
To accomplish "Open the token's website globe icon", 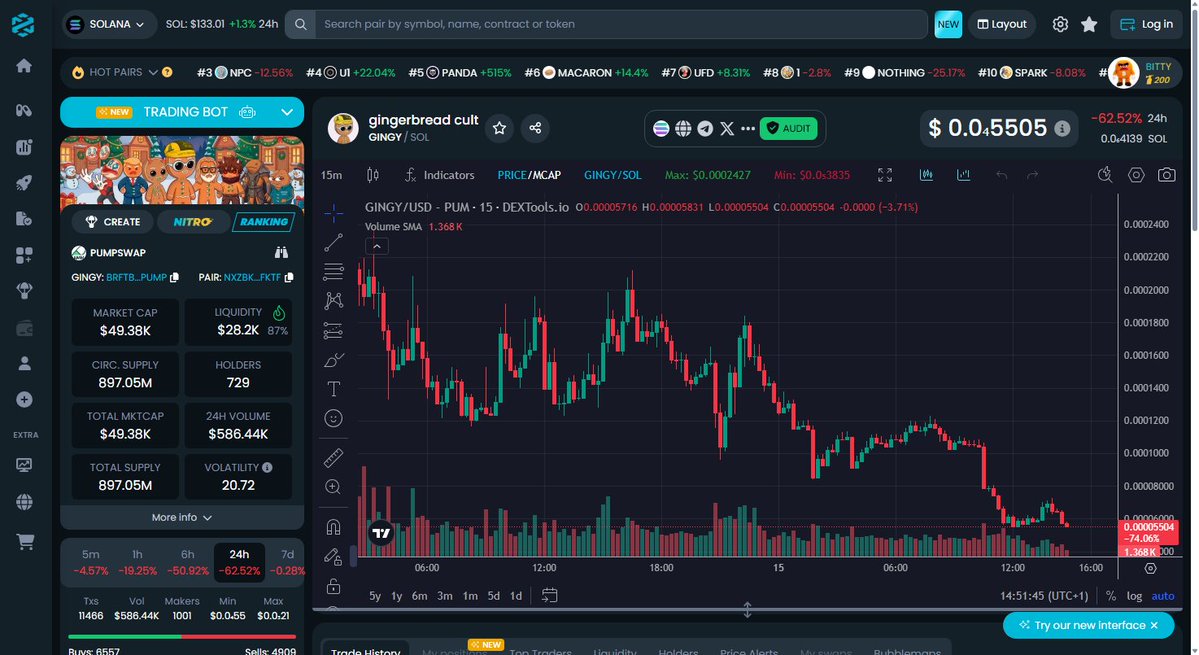I will (x=683, y=128).
